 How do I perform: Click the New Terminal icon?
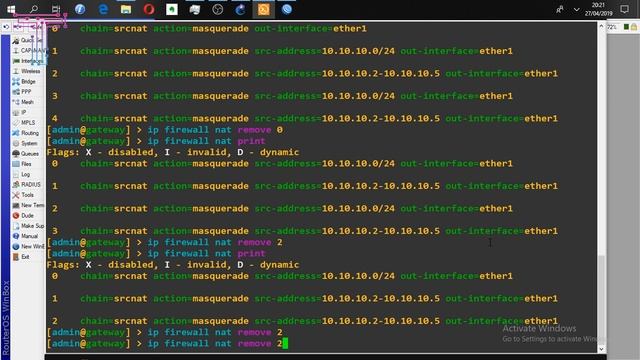click(16, 205)
